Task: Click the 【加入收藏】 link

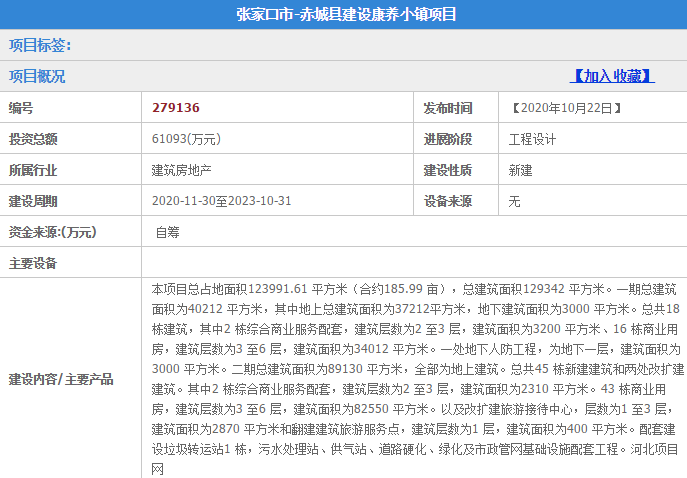Action: [613, 76]
